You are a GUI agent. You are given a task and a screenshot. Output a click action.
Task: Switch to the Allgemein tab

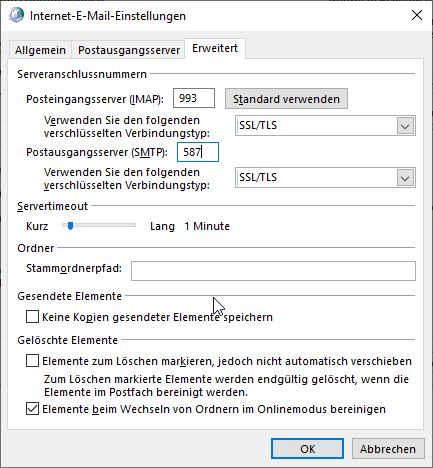pos(40,50)
